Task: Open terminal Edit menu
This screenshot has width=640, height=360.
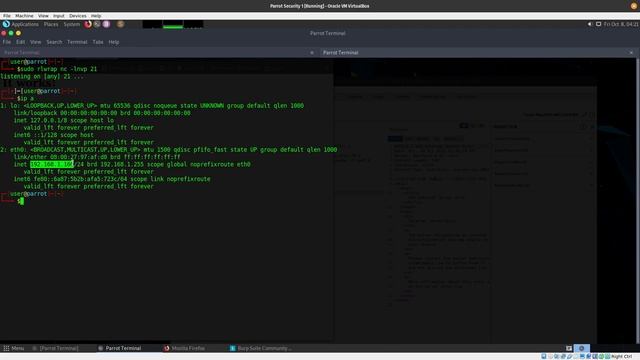Action: [x=20, y=42]
